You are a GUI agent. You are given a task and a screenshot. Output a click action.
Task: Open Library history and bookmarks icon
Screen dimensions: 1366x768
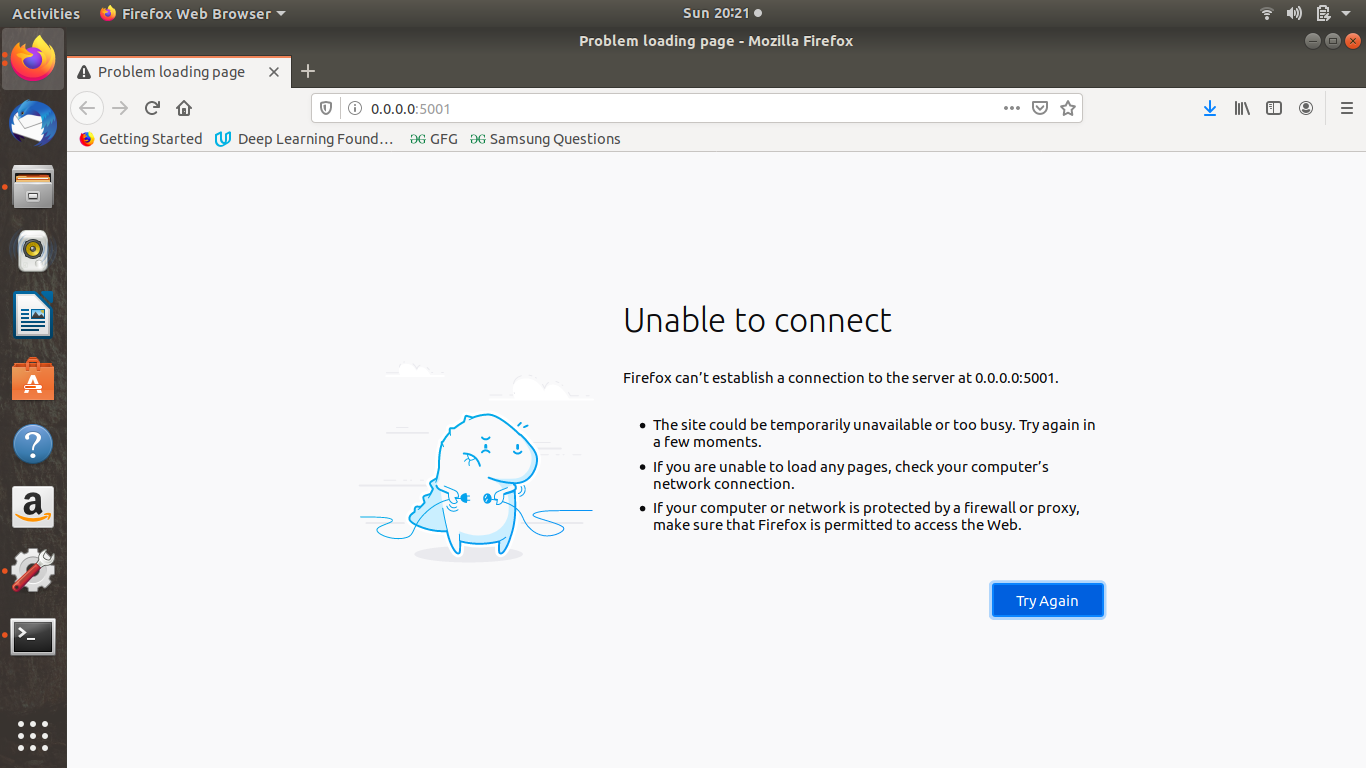tap(1242, 108)
